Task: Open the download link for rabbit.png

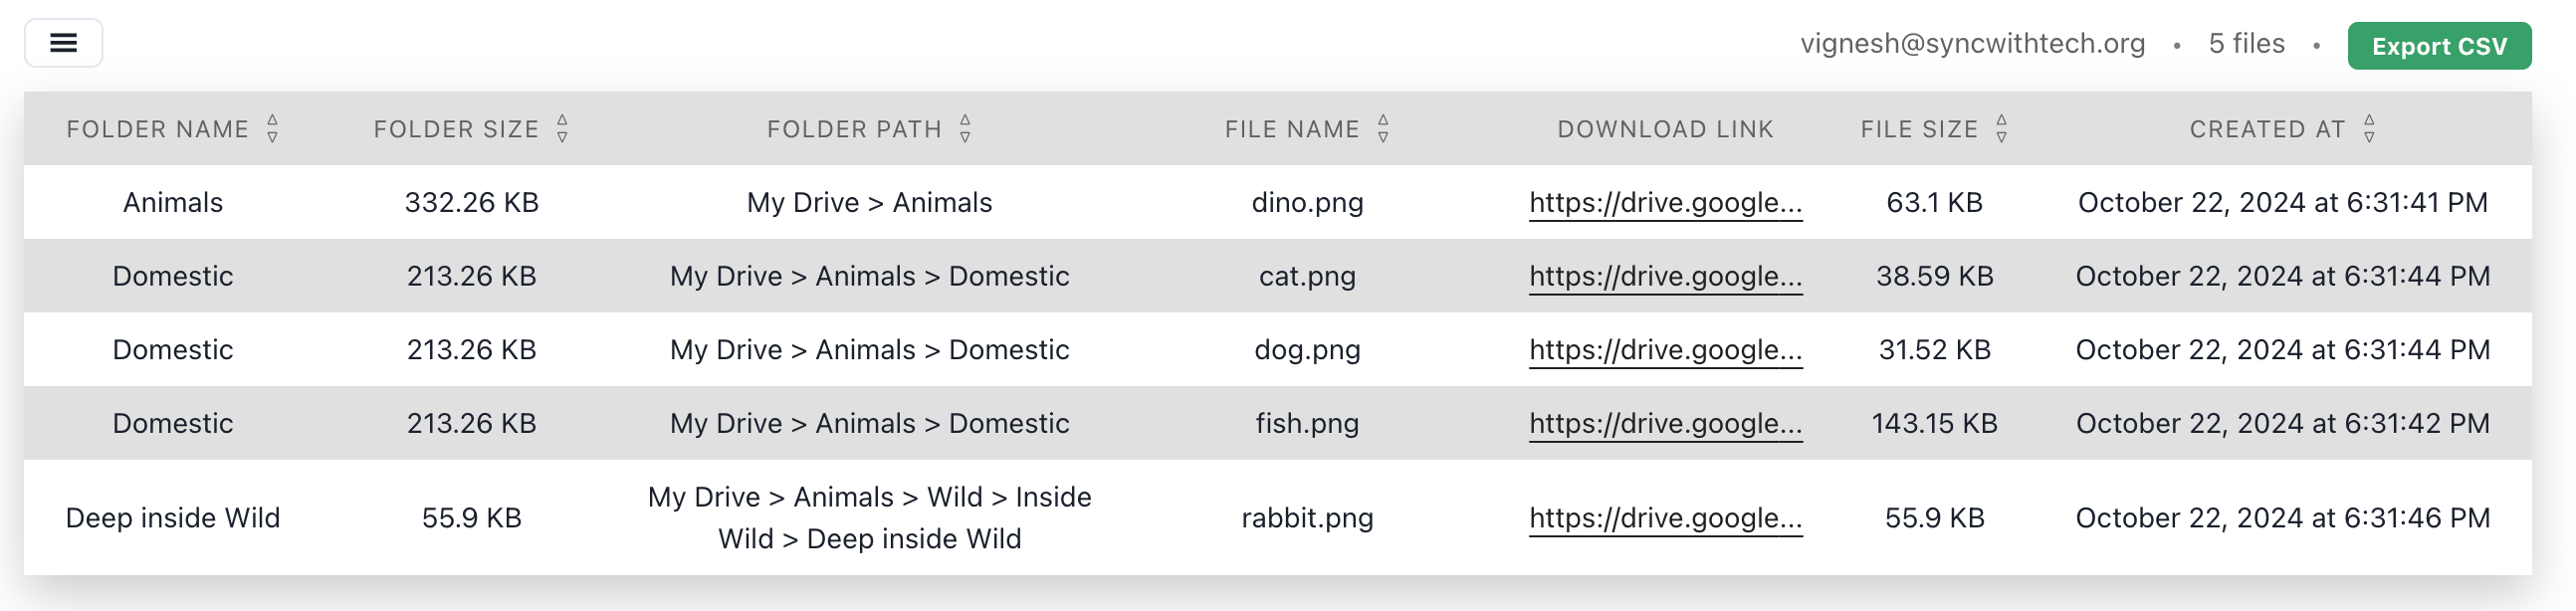Action: (1666, 518)
